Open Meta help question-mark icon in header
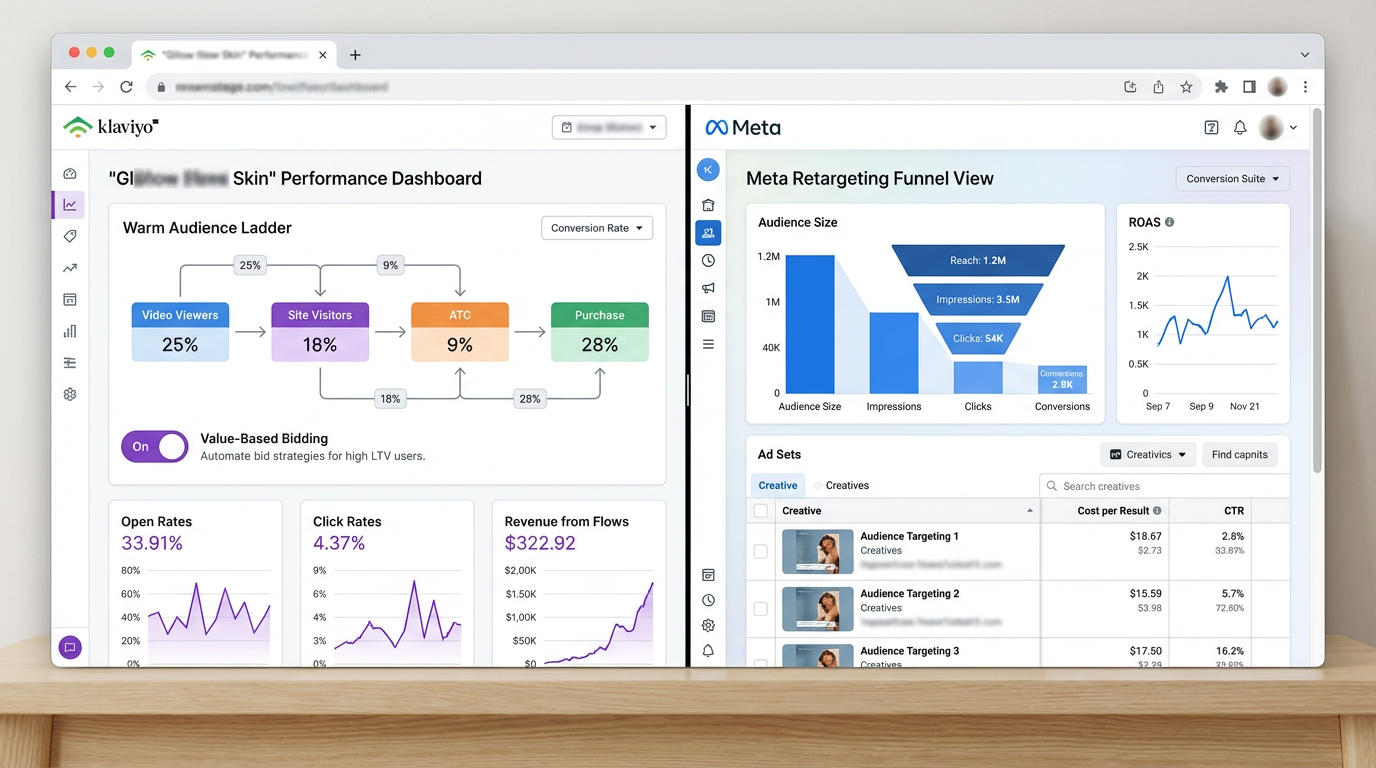1376x768 pixels. 1211,127
